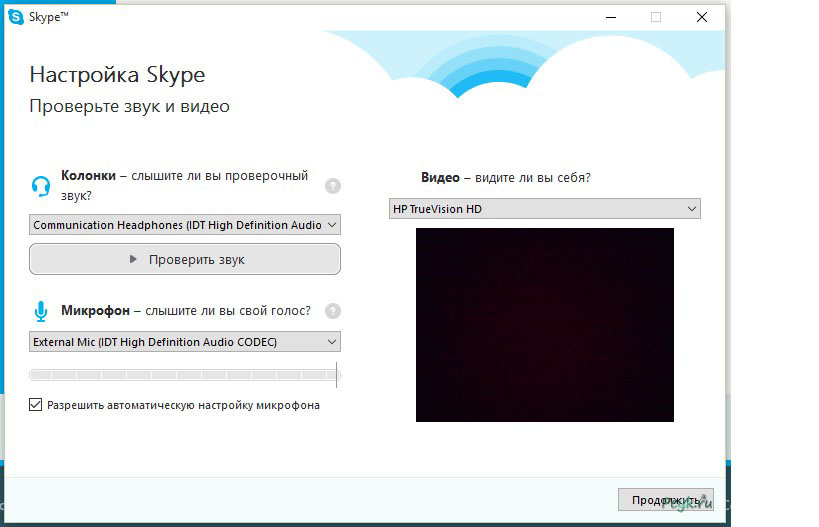Toggle Разрешить автоматическую настройку микрофона checkbox
Screen dimensions: 819x527
point(36,405)
